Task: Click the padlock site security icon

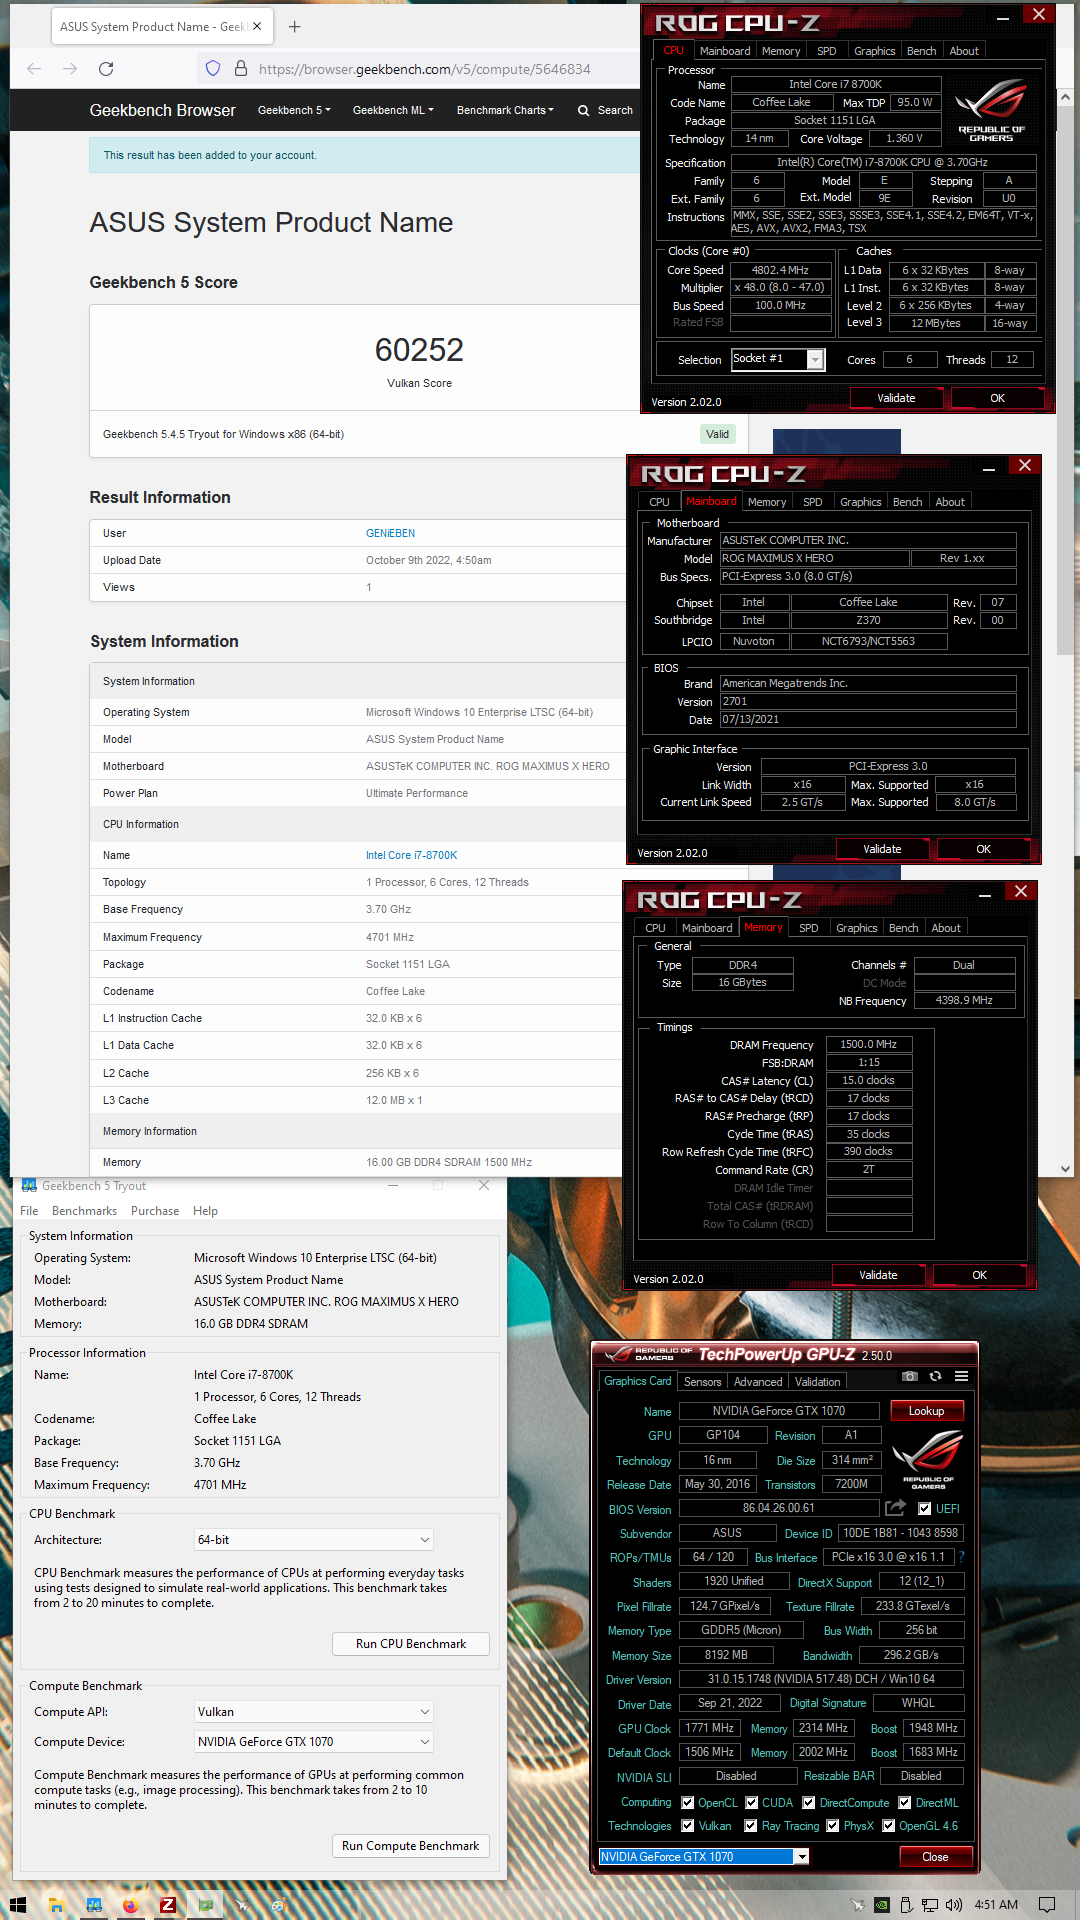Action: pyautogui.click(x=240, y=69)
